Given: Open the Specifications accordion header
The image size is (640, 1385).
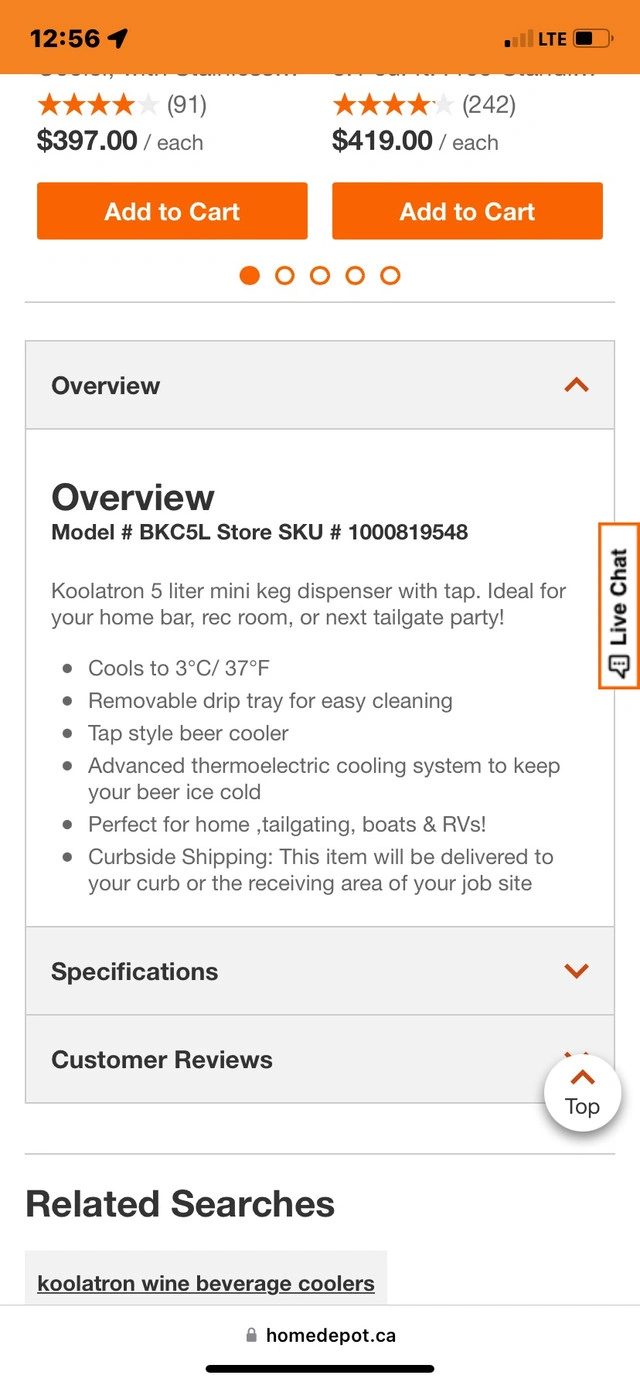Looking at the screenshot, I should 135,972.
